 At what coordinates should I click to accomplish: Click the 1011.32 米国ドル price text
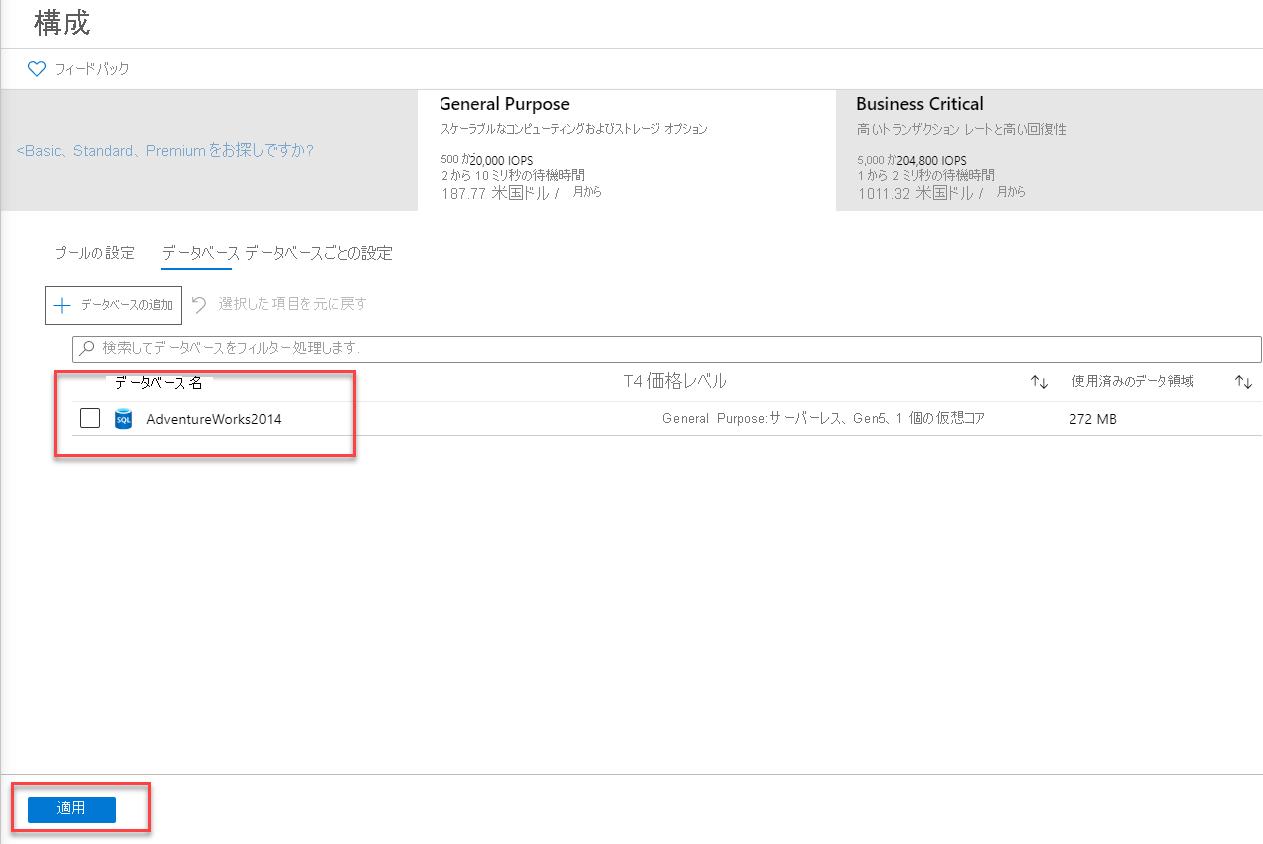920,193
